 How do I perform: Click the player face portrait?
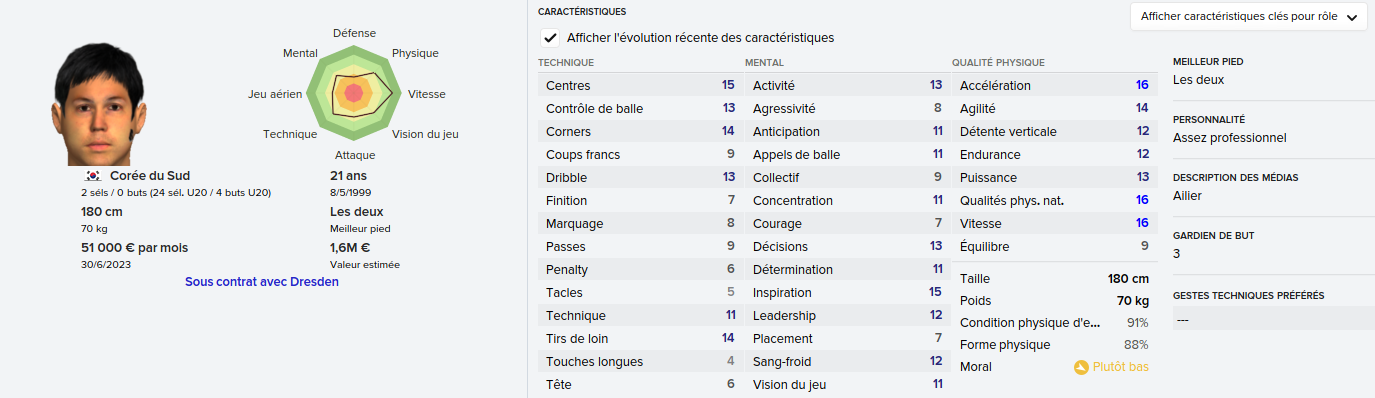click(x=102, y=103)
